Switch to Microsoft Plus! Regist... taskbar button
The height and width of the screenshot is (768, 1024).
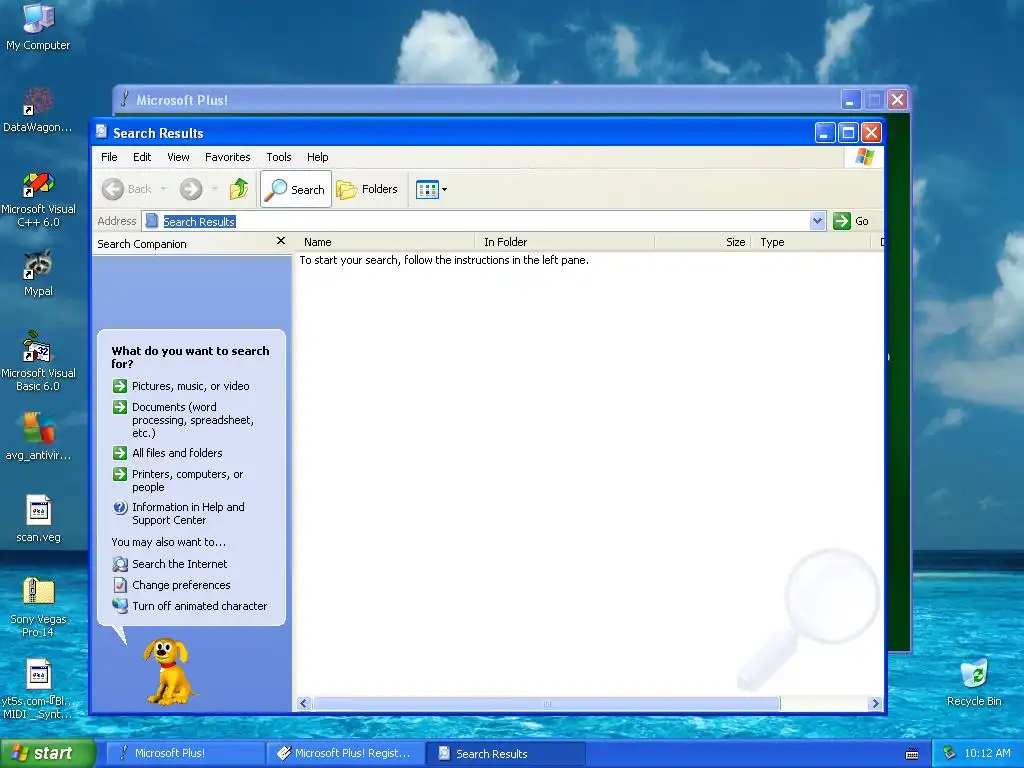pos(345,753)
